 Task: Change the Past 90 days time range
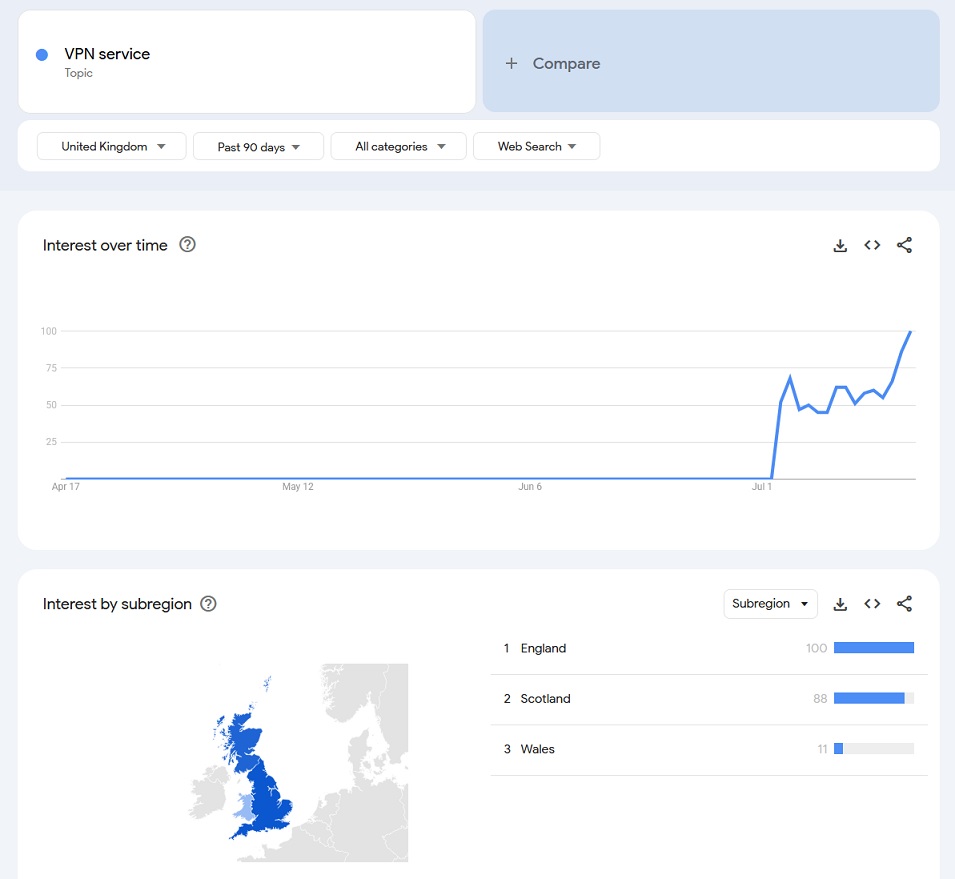pos(258,147)
